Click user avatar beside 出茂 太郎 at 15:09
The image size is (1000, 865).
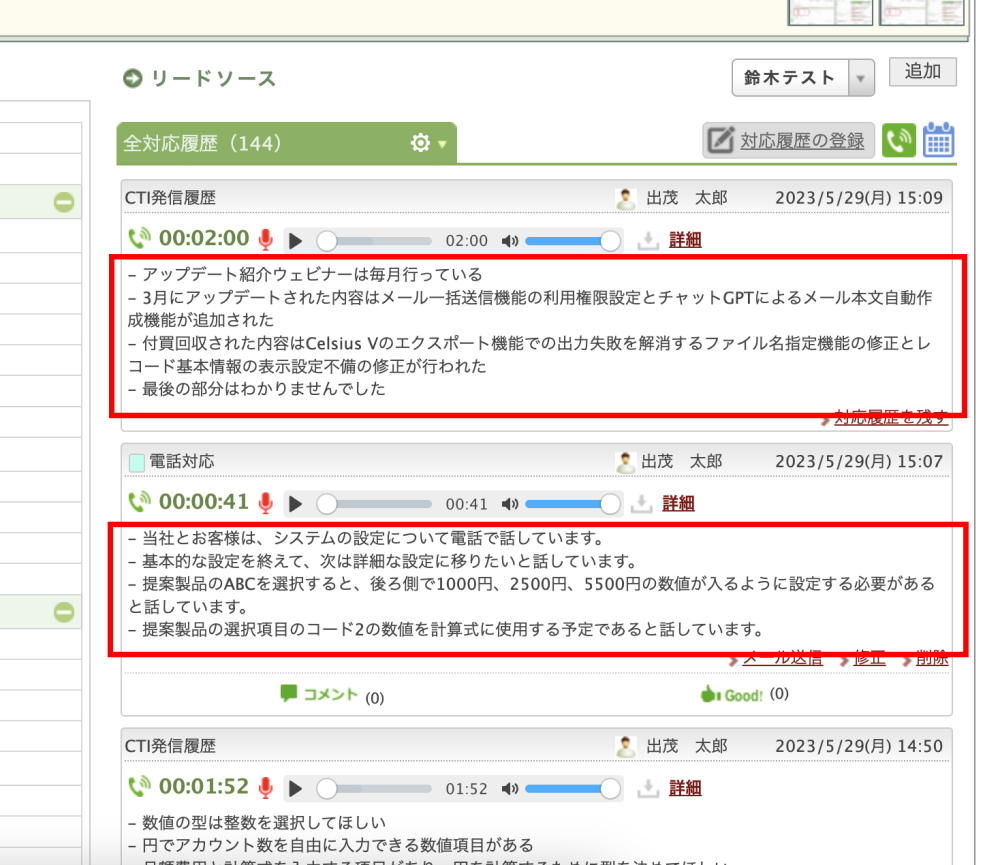coord(626,198)
